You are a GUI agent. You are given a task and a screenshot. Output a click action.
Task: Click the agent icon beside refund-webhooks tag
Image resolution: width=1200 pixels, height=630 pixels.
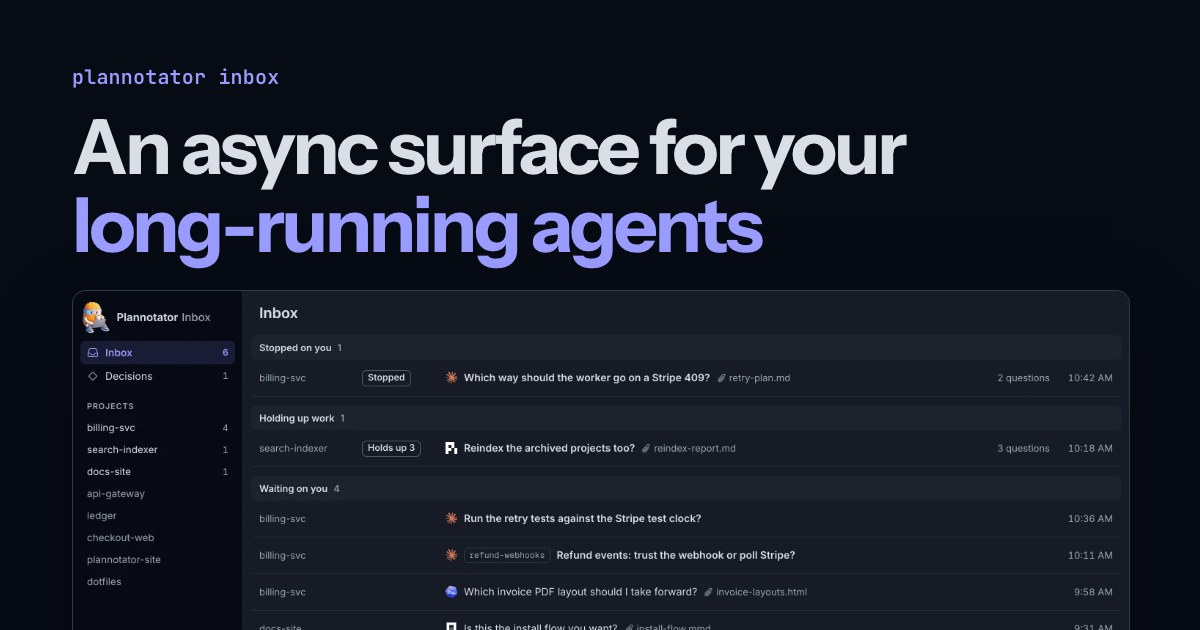[x=451, y=555]
